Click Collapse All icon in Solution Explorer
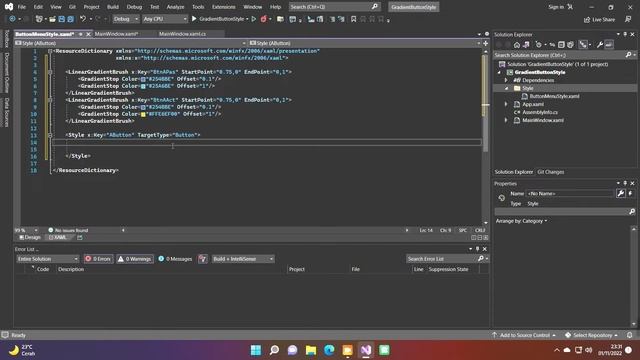The width and height of the screenshot is (640, 360). click(561, 45)
